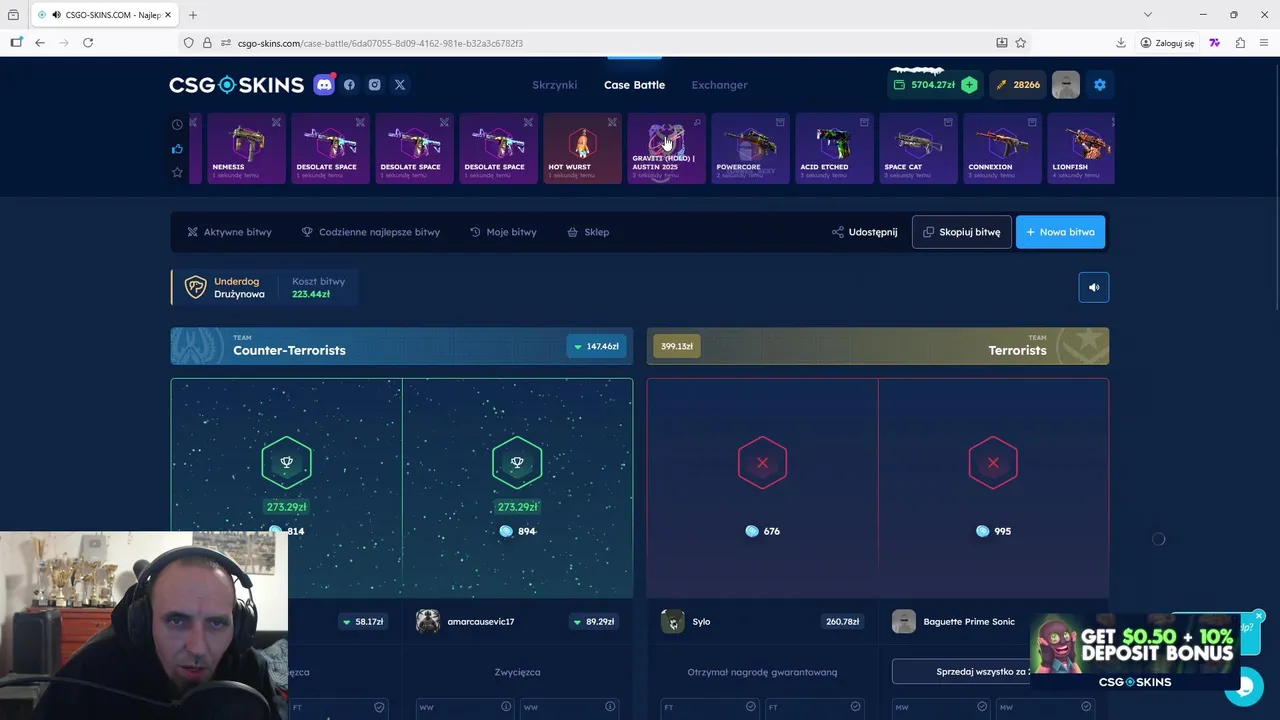Click the Nowa bitwa button
The image size is (1280, 720).
(1061, 232)
